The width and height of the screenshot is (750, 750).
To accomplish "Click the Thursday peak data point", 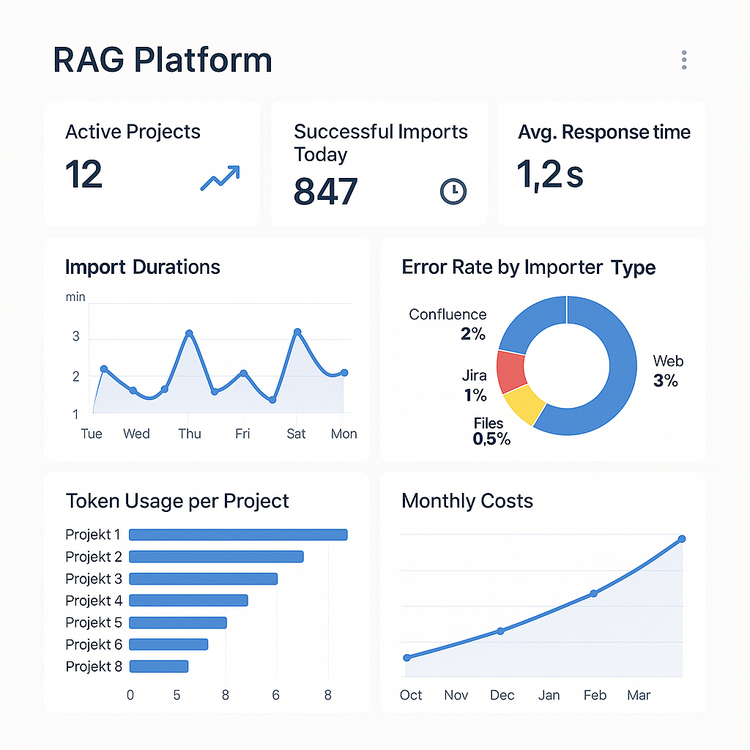I will pyautogui.click(x=189, y=333).
